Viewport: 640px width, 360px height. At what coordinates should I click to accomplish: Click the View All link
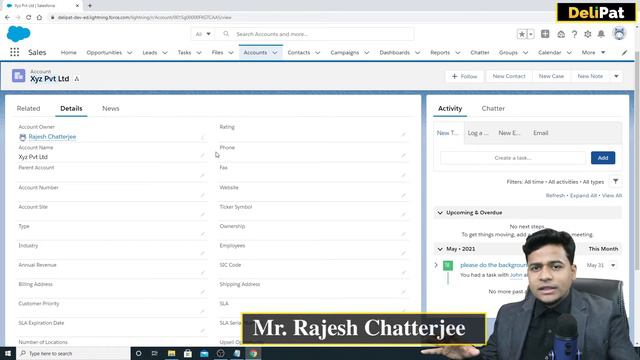pos(612,196)
